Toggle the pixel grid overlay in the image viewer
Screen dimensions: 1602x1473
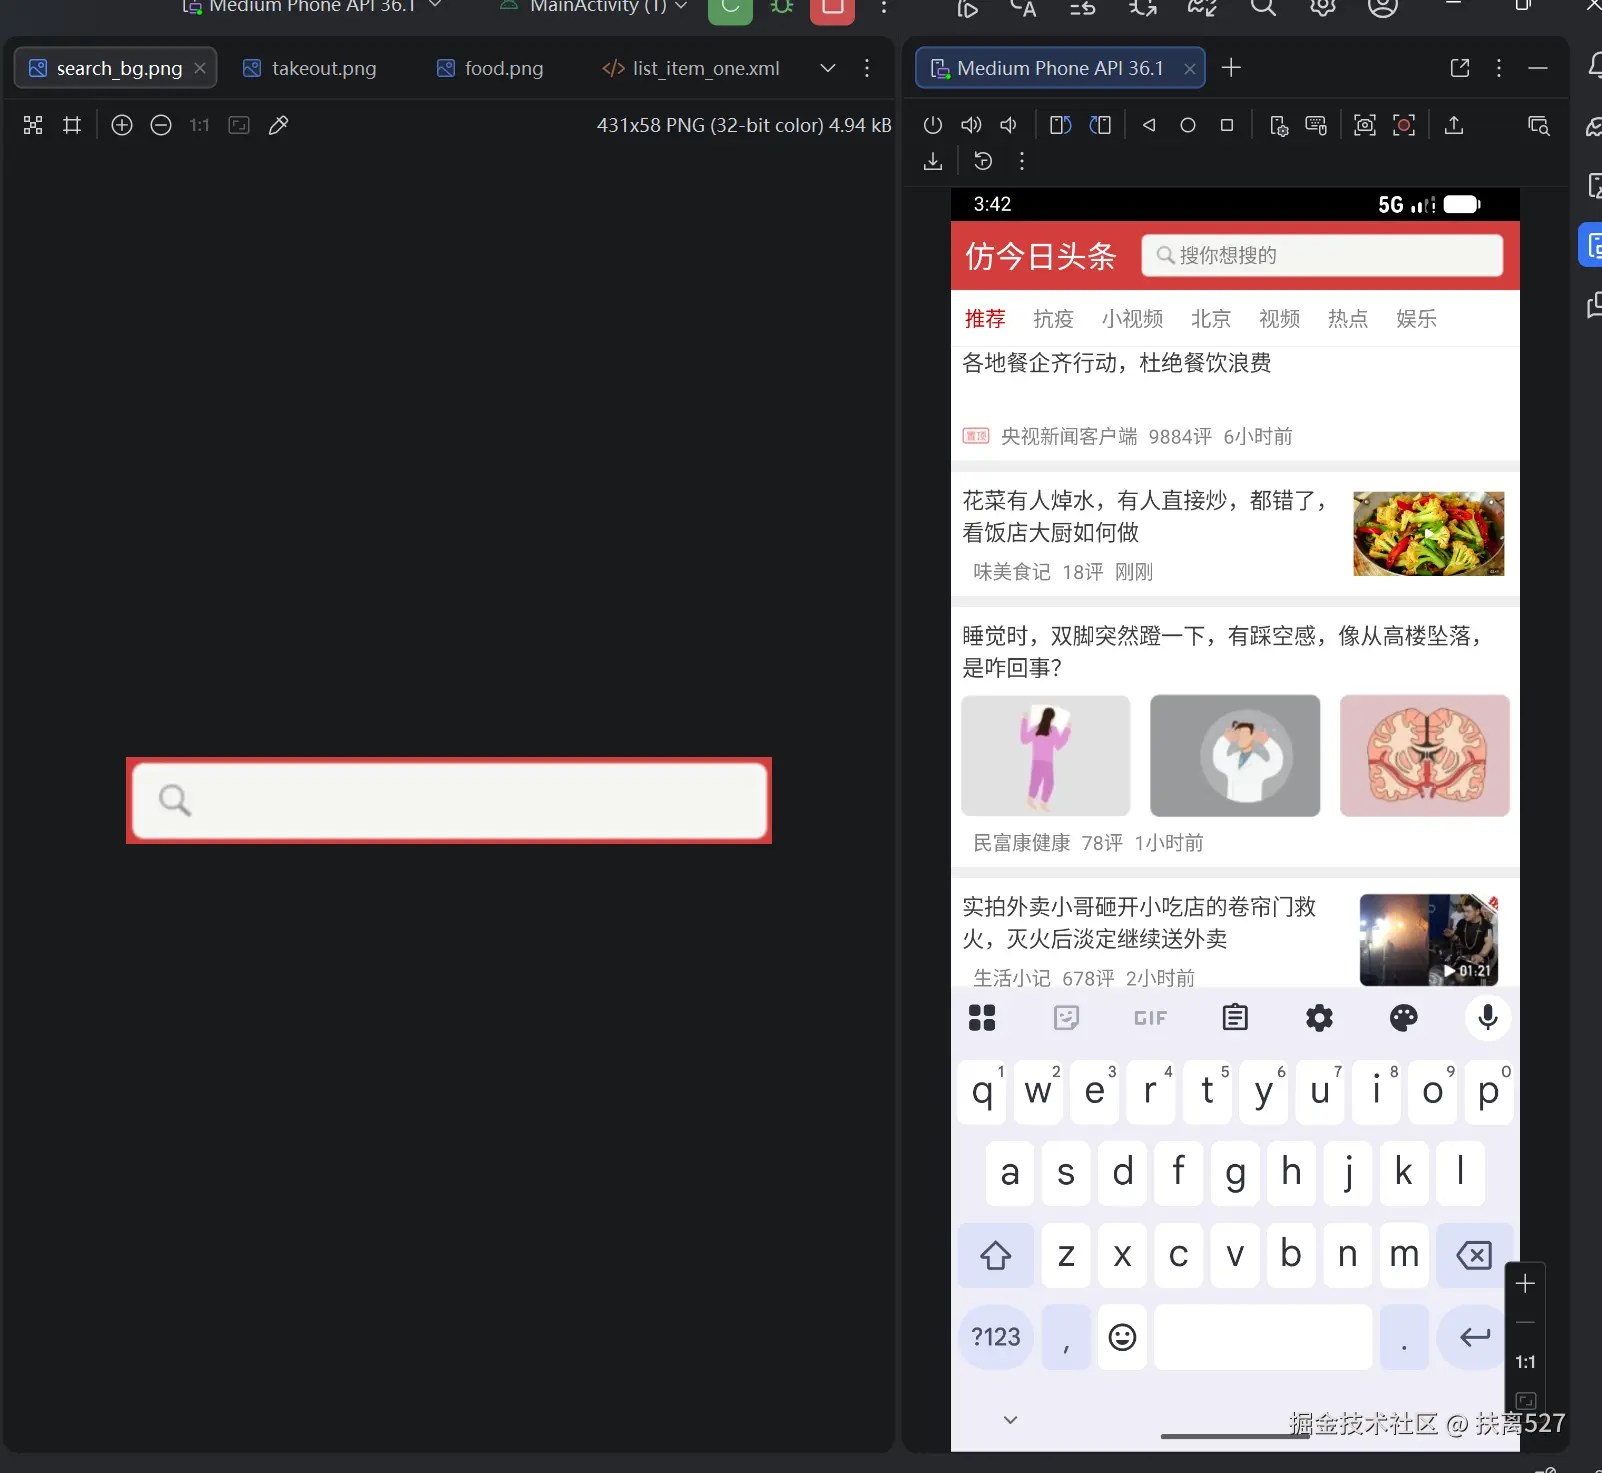click(x=71, y=125)
